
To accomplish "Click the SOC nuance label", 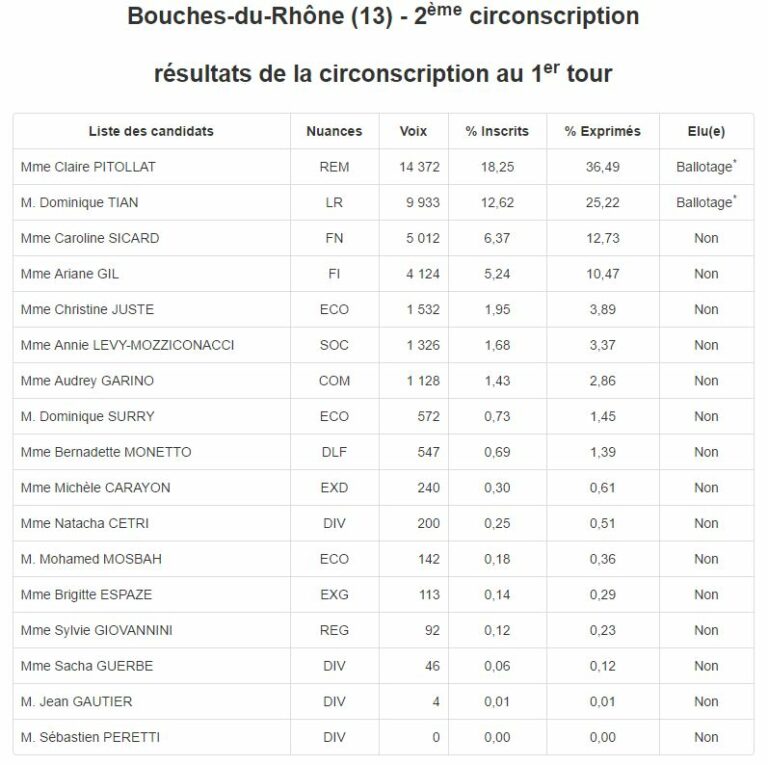I will (334, 345).
